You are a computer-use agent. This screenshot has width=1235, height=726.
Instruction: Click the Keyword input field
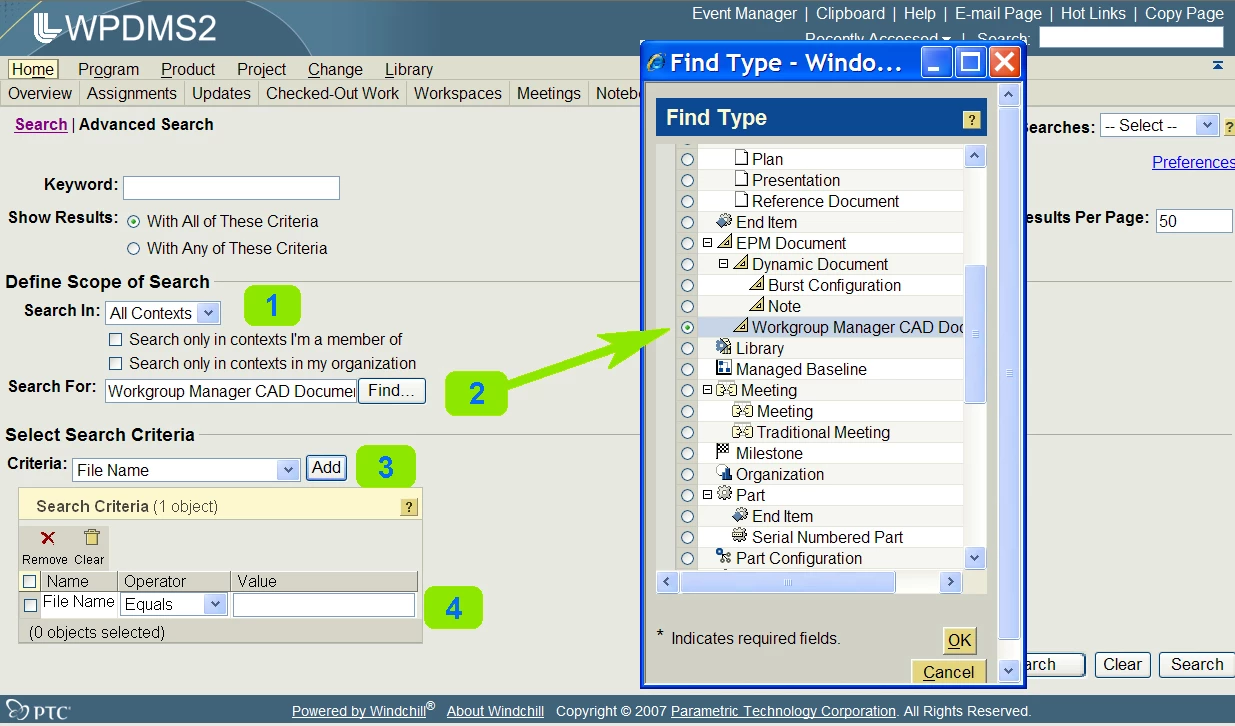point(231,188)
